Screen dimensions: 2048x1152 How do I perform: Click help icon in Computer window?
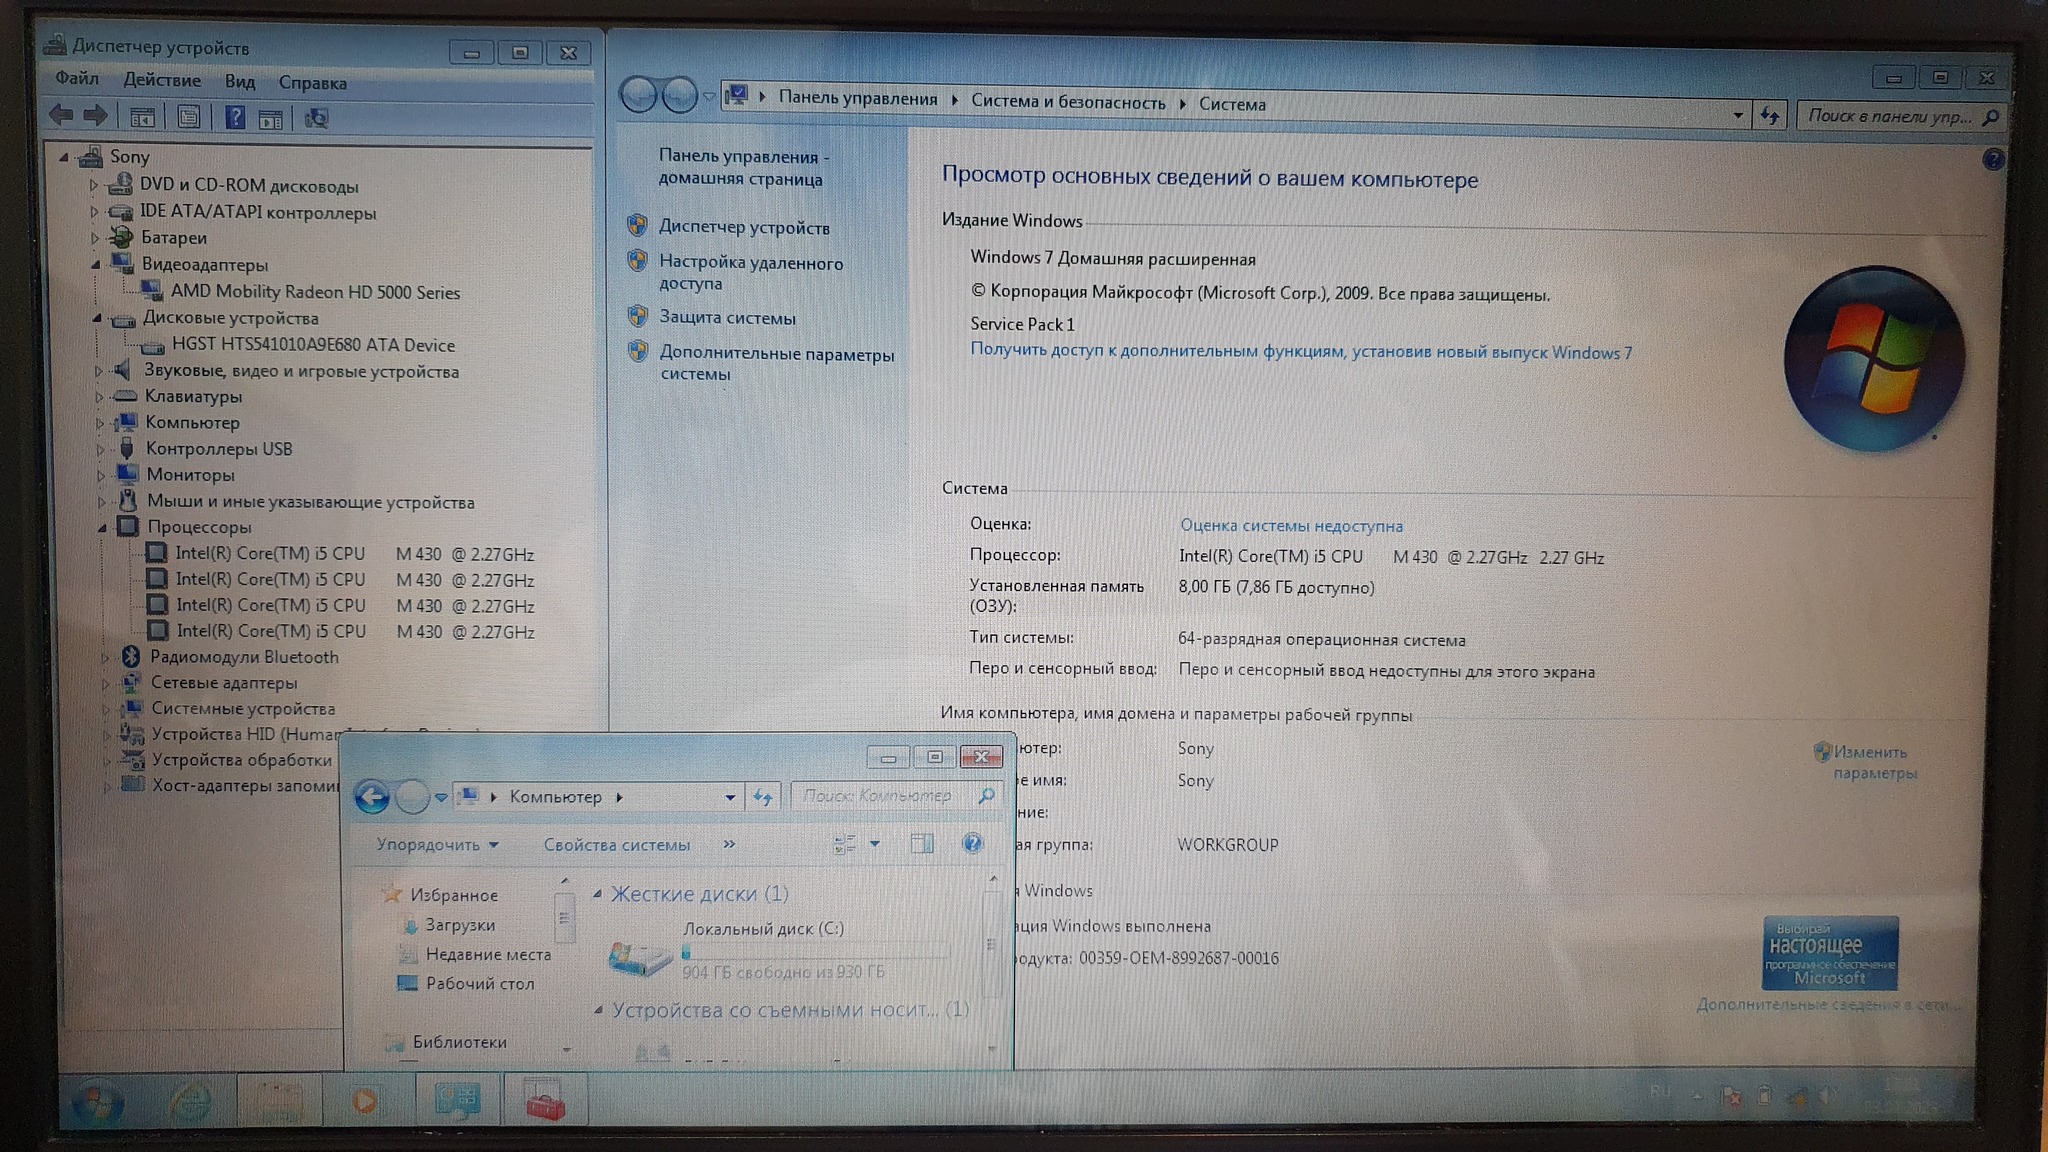click(972, 844)
